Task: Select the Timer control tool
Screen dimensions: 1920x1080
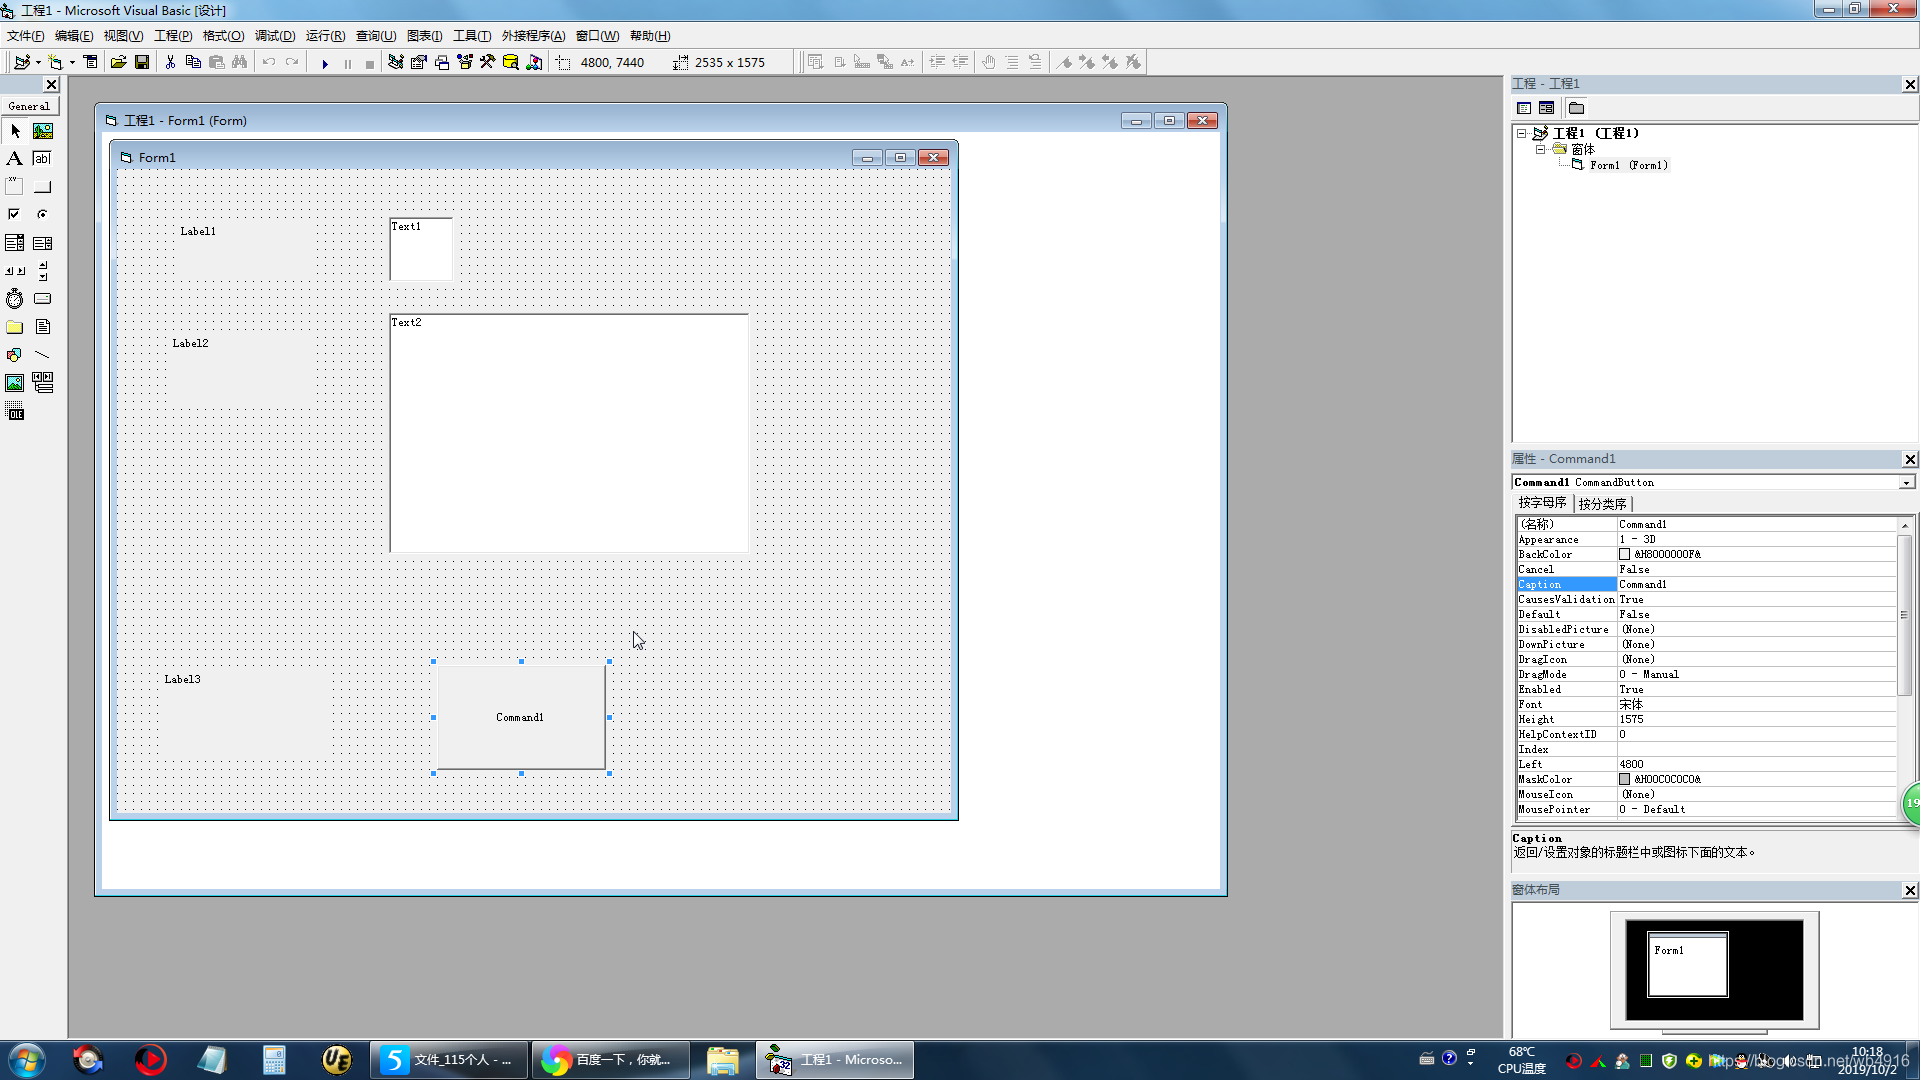Action: 14,299
